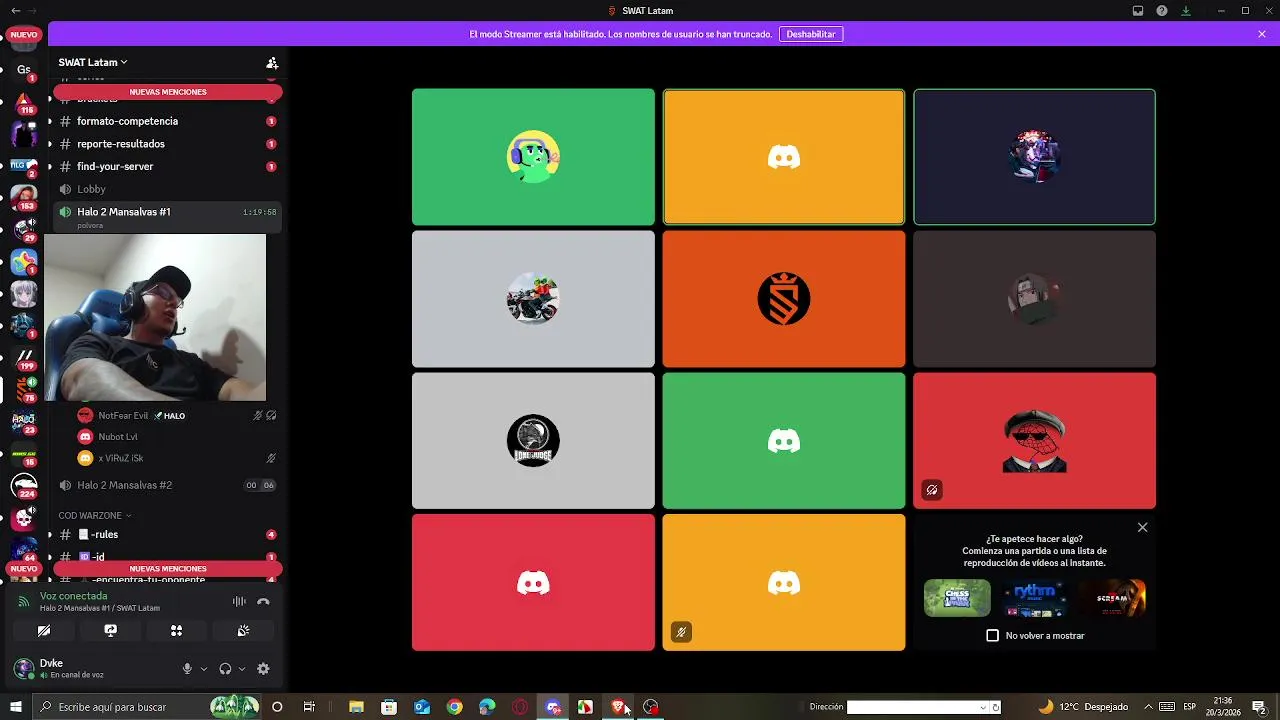The height and width of the screenshot is (720, 1280).
Task: Open SWAT Latam server dropdown
Action: 93,62
